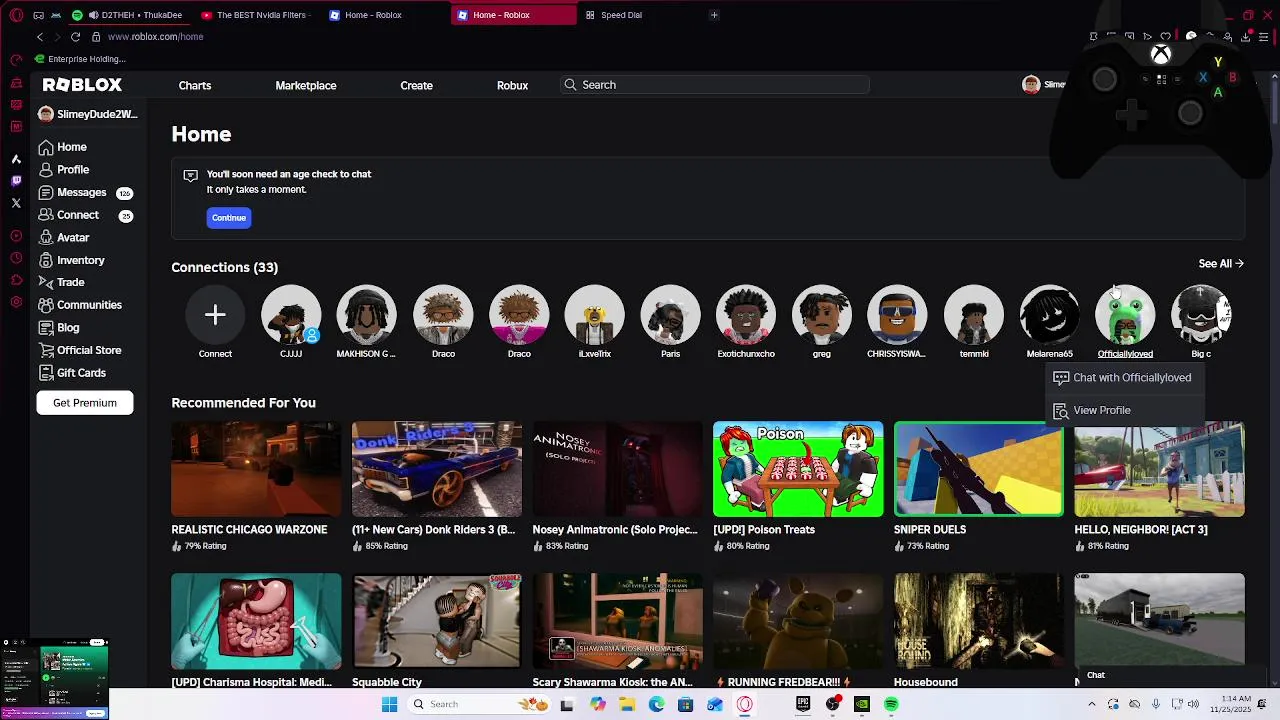
Task: Open Microsoft Edge from the taskbar
Action: [656, 704]
